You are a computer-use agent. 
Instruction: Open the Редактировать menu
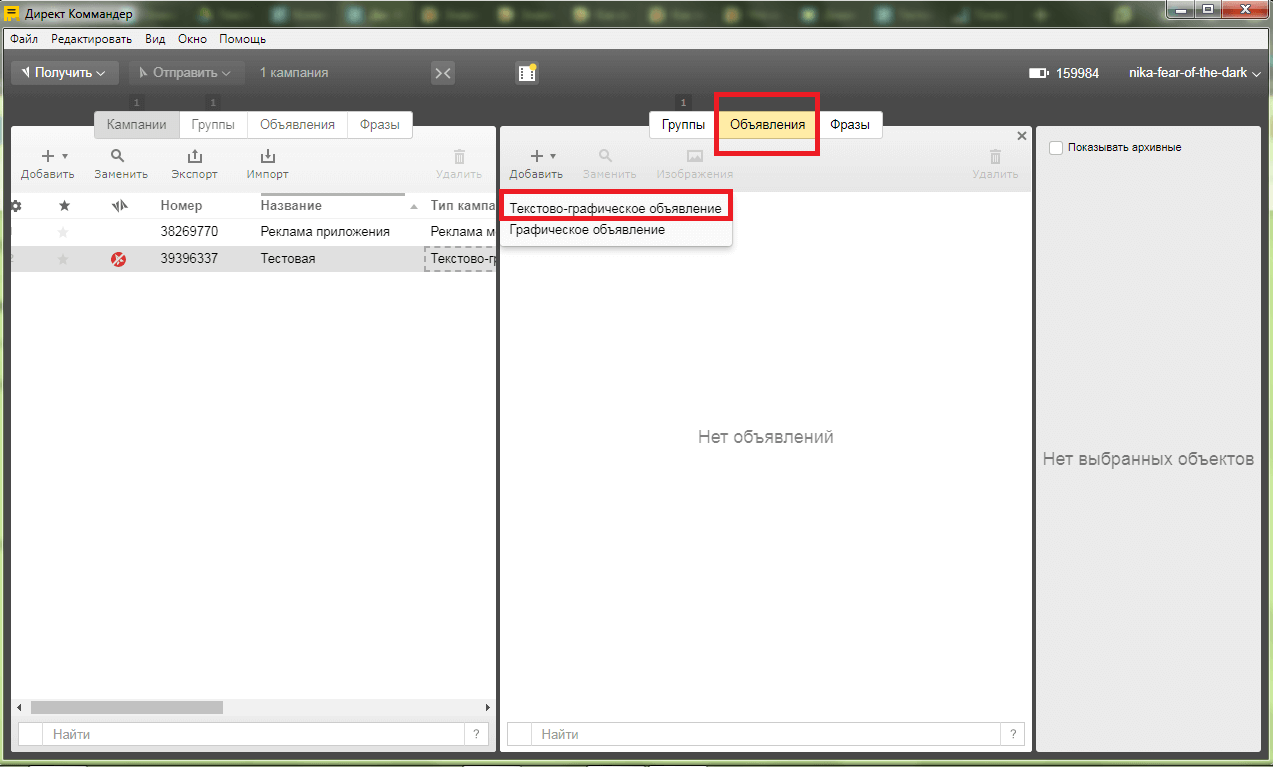tap(91, 39)
